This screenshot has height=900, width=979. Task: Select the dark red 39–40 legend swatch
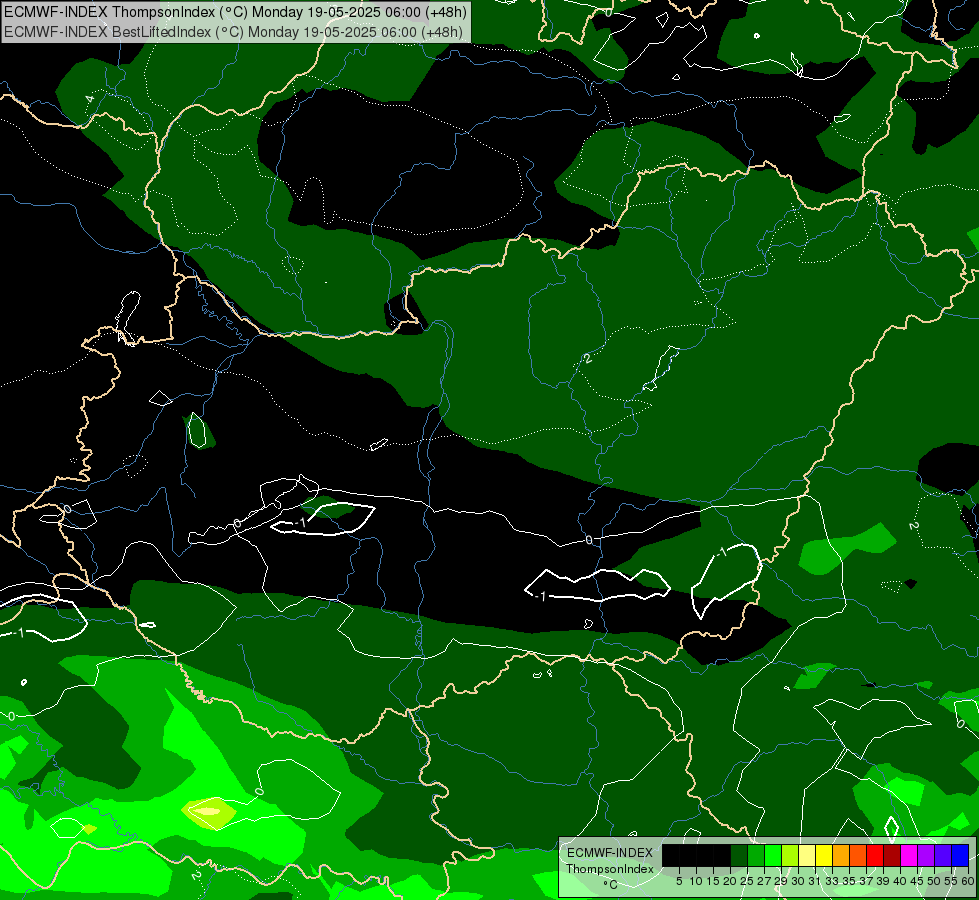pyautogui.click(x=892, y=855)
